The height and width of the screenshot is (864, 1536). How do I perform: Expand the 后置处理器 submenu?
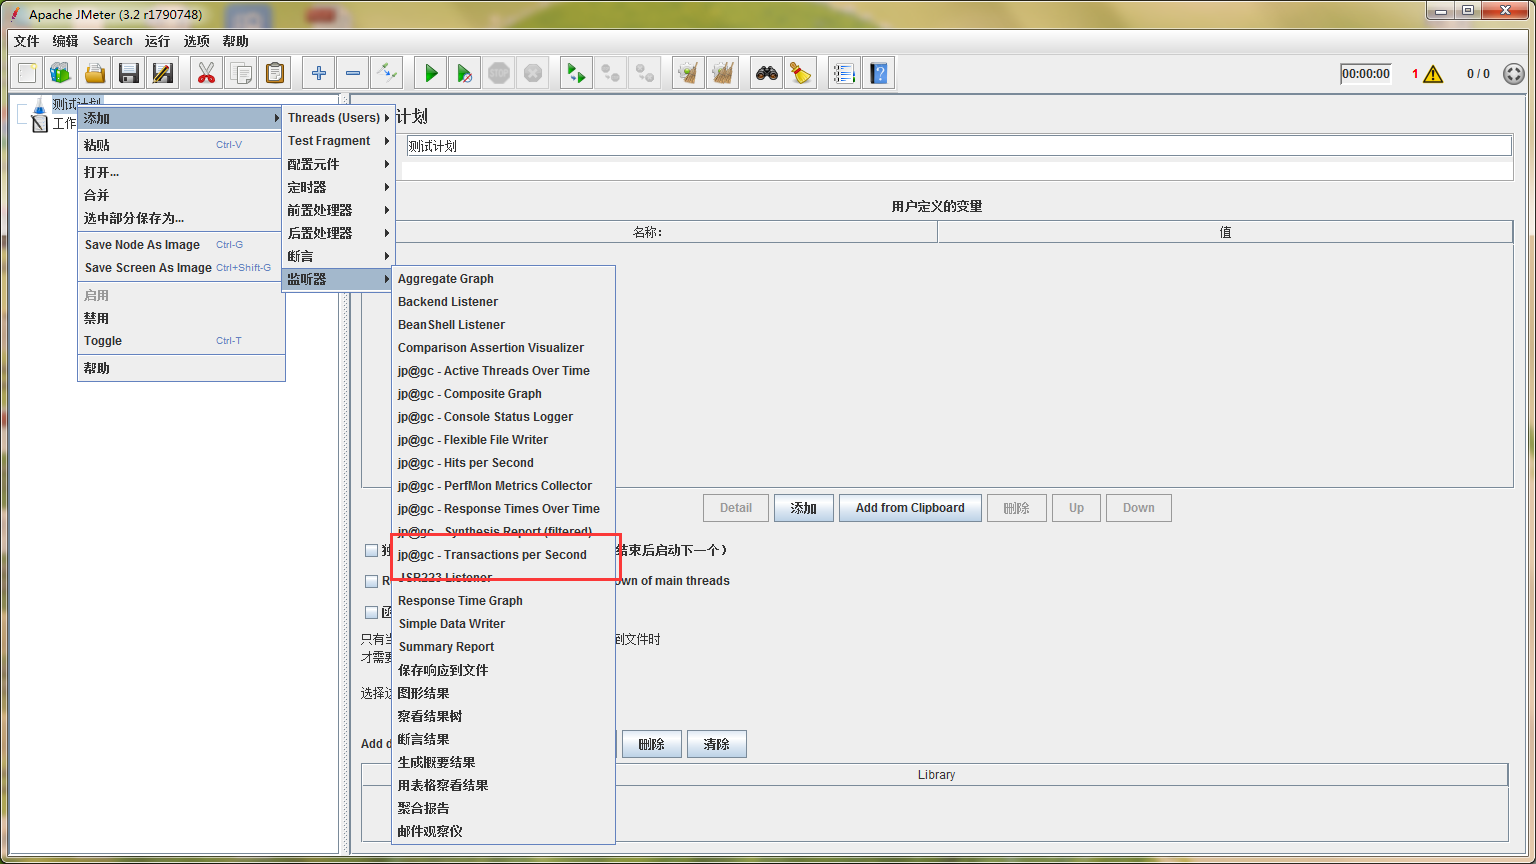click(338, 233)
